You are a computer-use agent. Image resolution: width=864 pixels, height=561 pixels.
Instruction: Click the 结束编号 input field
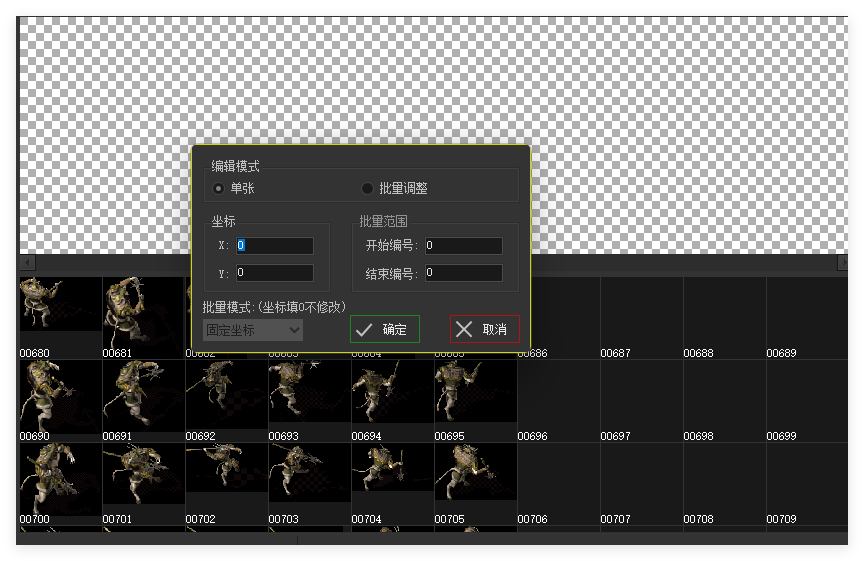pos(463,273)
